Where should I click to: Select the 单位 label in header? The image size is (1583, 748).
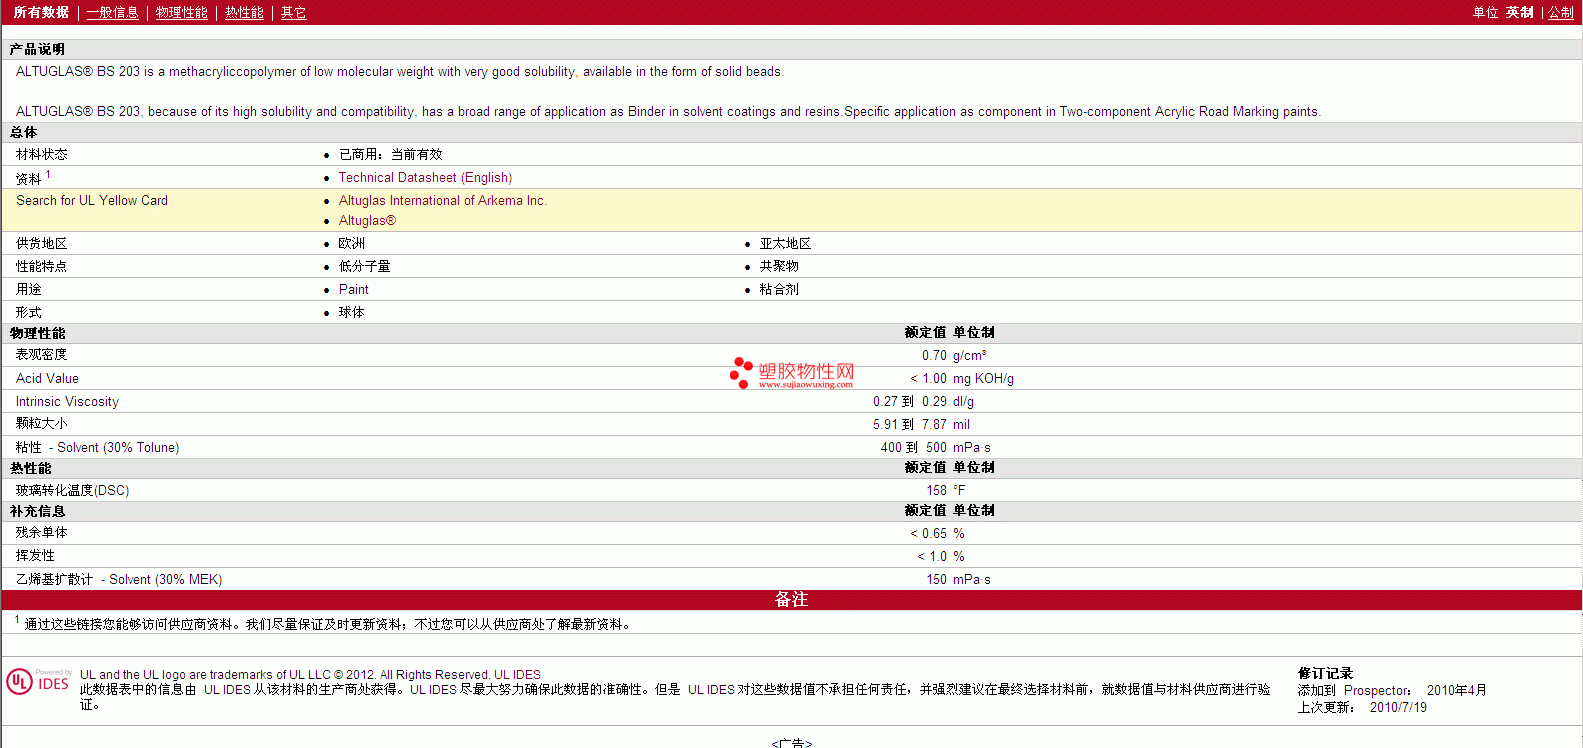click(1485, 12)
